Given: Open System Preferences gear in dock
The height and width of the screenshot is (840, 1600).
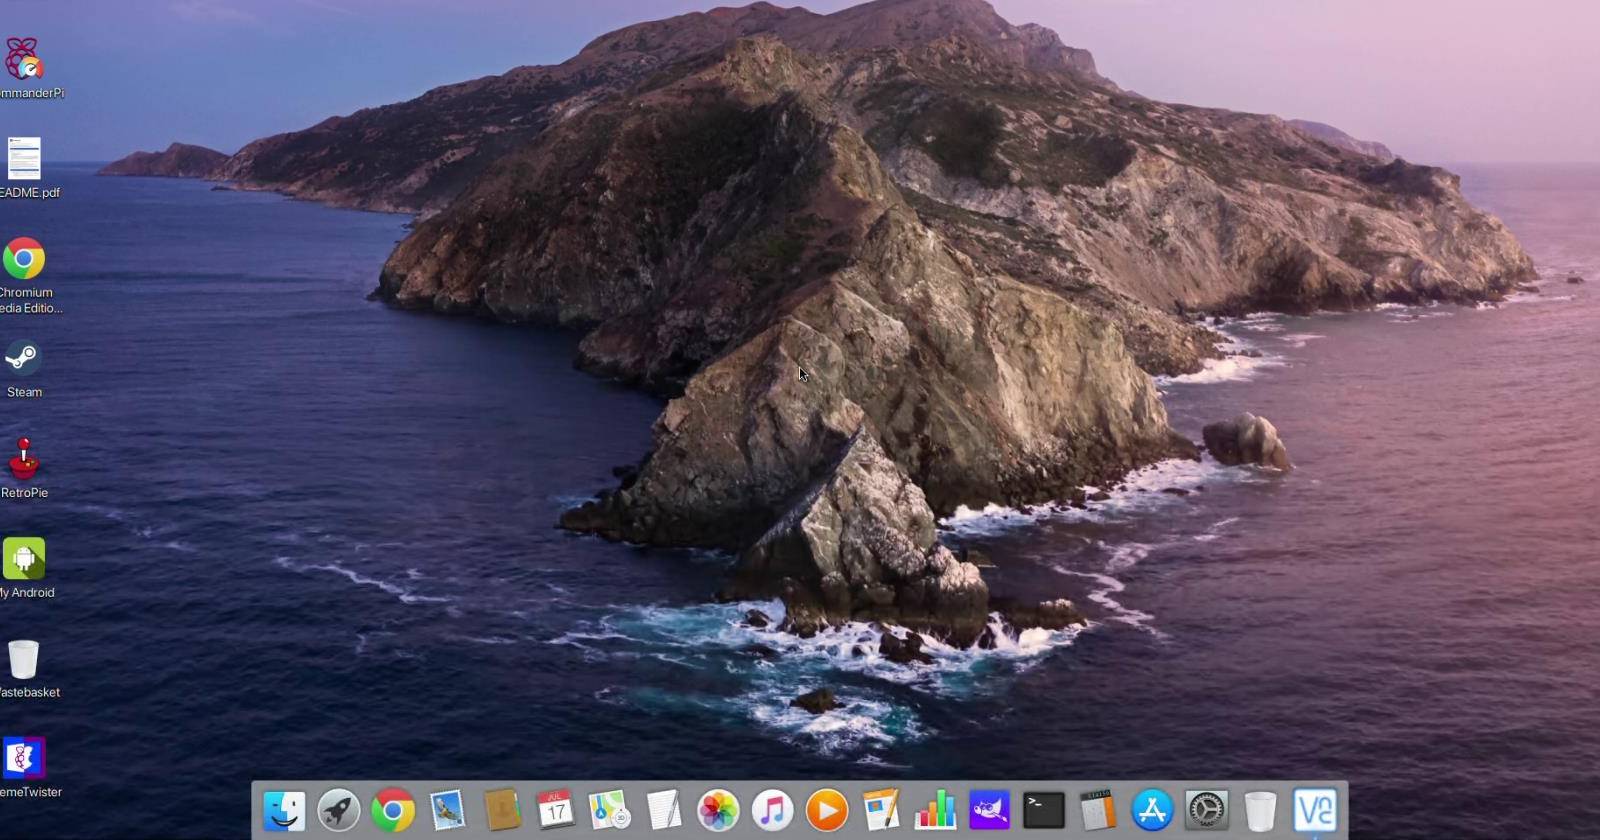Looking at the screenshot, I should click(1206, 810).
